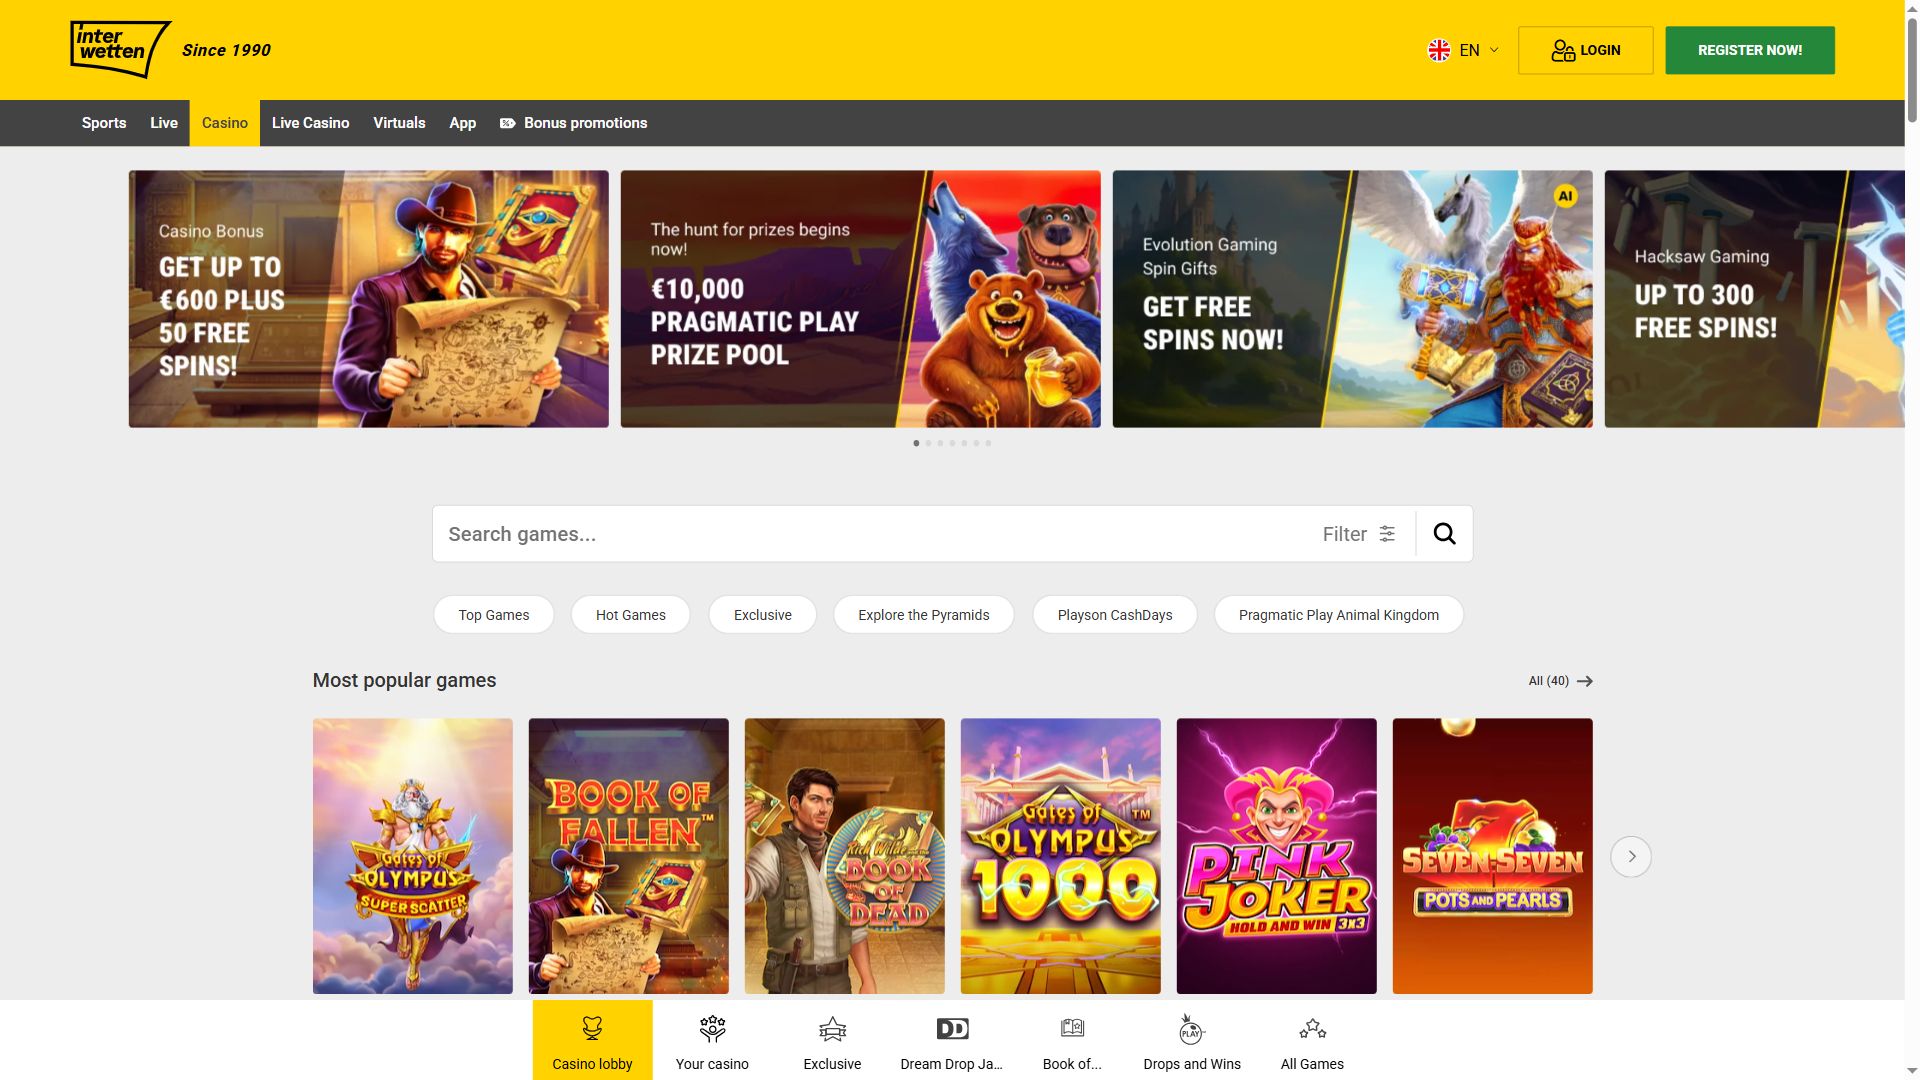The image size is (1920, 1080).
Task: Advance the popular games carousel with the chevron
Action: [1631, 857]
